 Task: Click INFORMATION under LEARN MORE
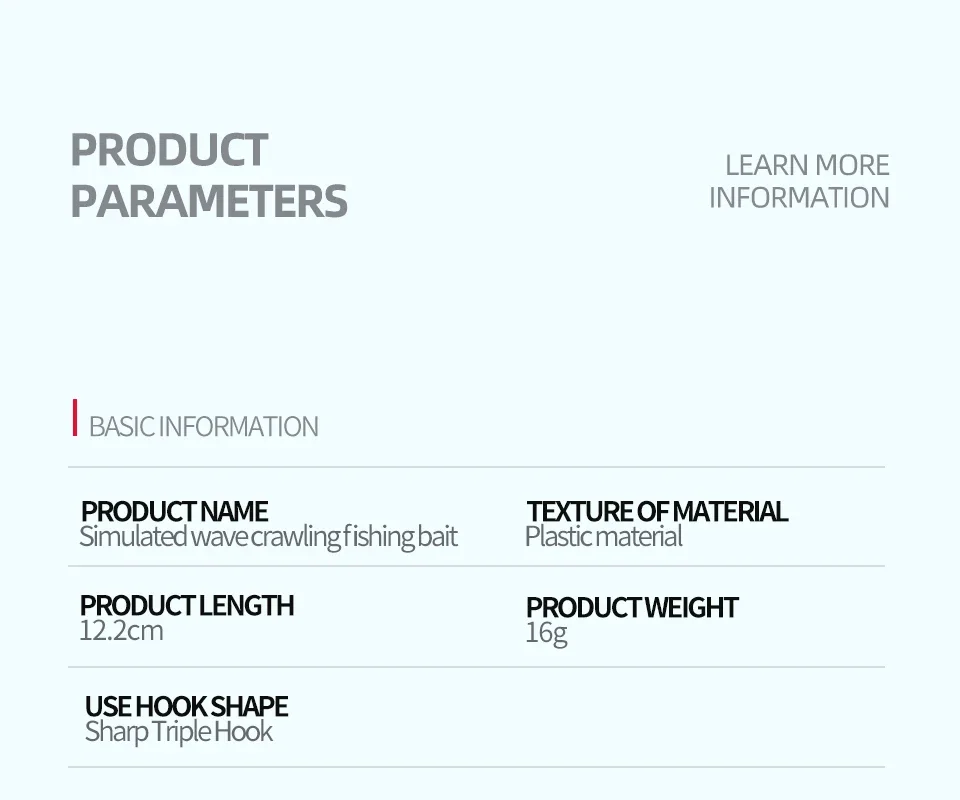pyautogui.click(x=798, y=197)
